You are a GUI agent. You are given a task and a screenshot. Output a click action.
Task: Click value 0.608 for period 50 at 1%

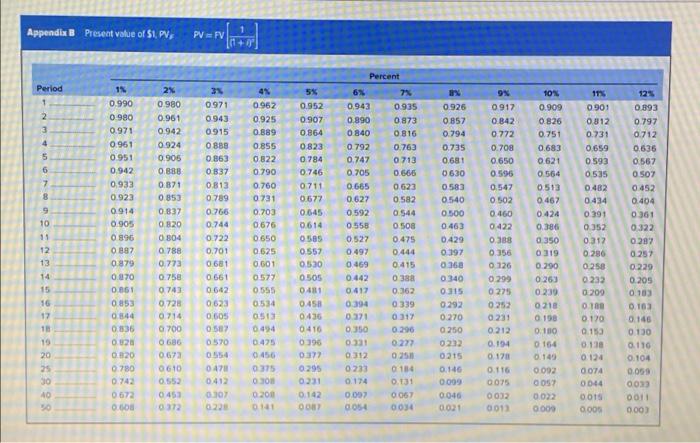click(123, 407)
